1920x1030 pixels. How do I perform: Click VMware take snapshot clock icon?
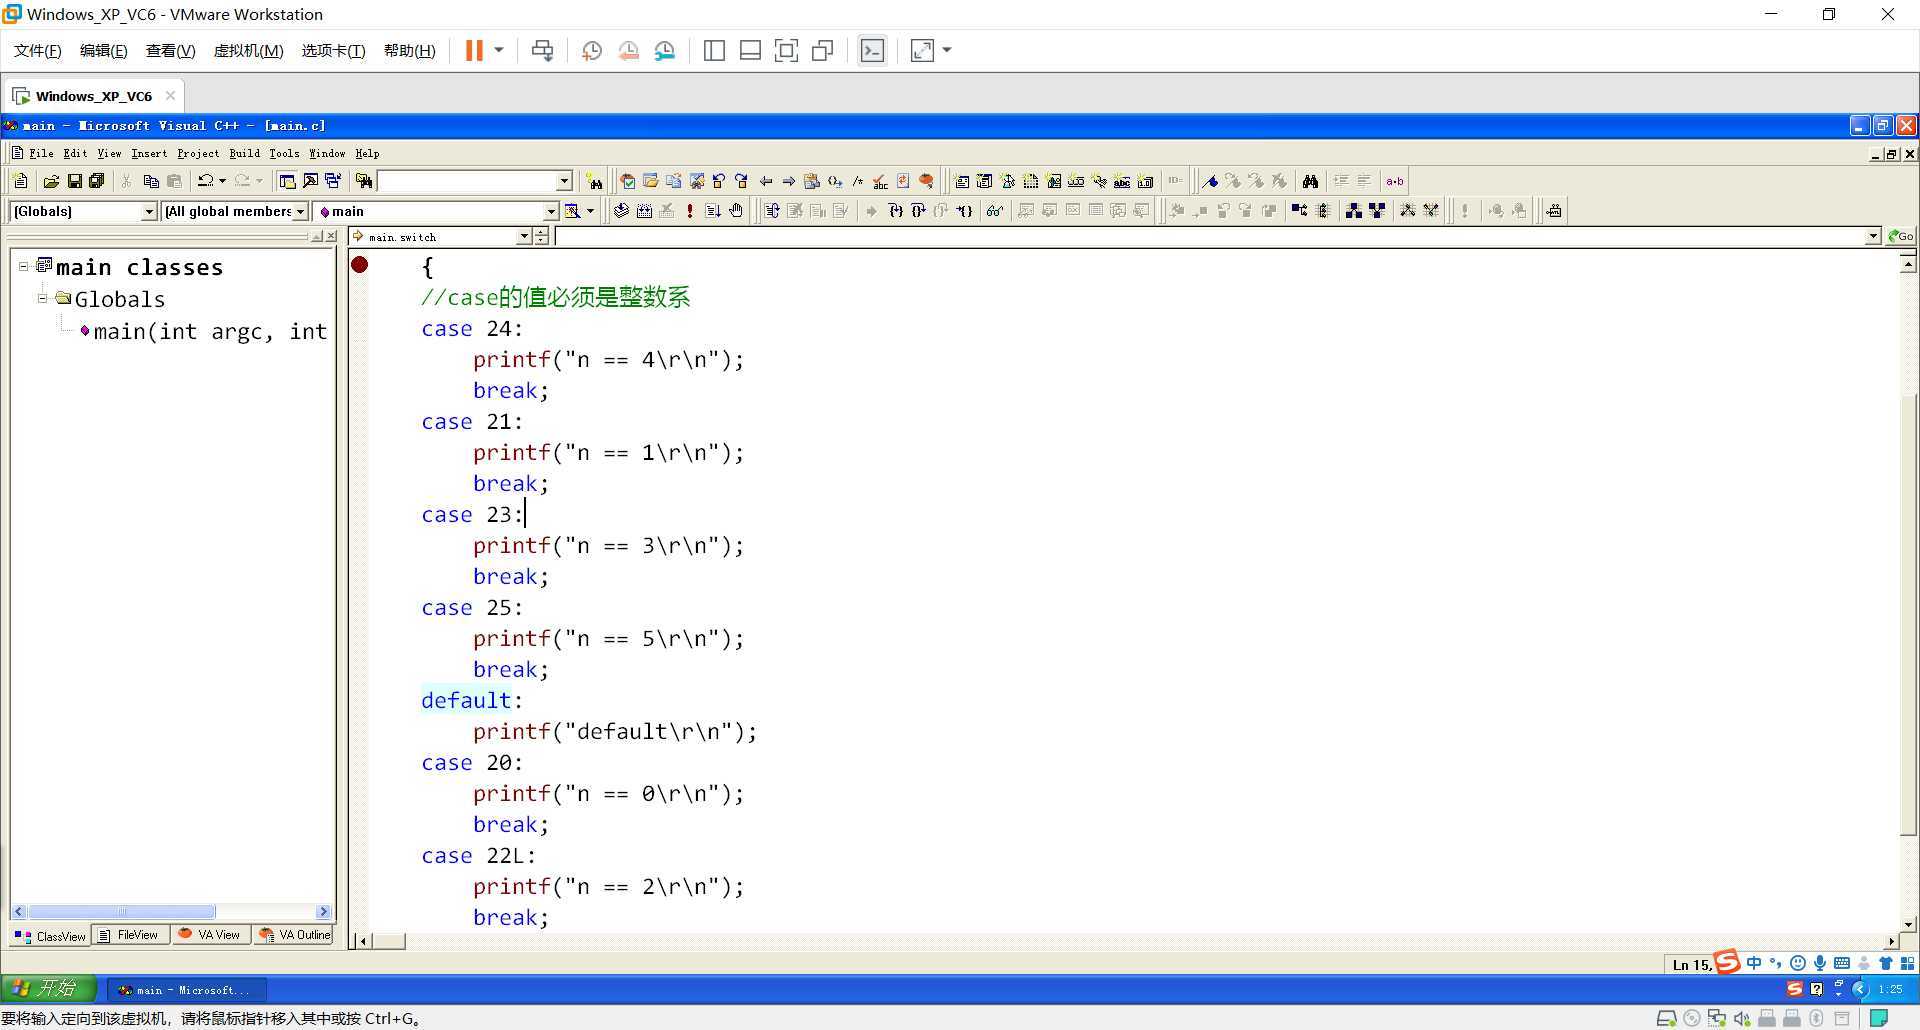(x=591, y=51)
